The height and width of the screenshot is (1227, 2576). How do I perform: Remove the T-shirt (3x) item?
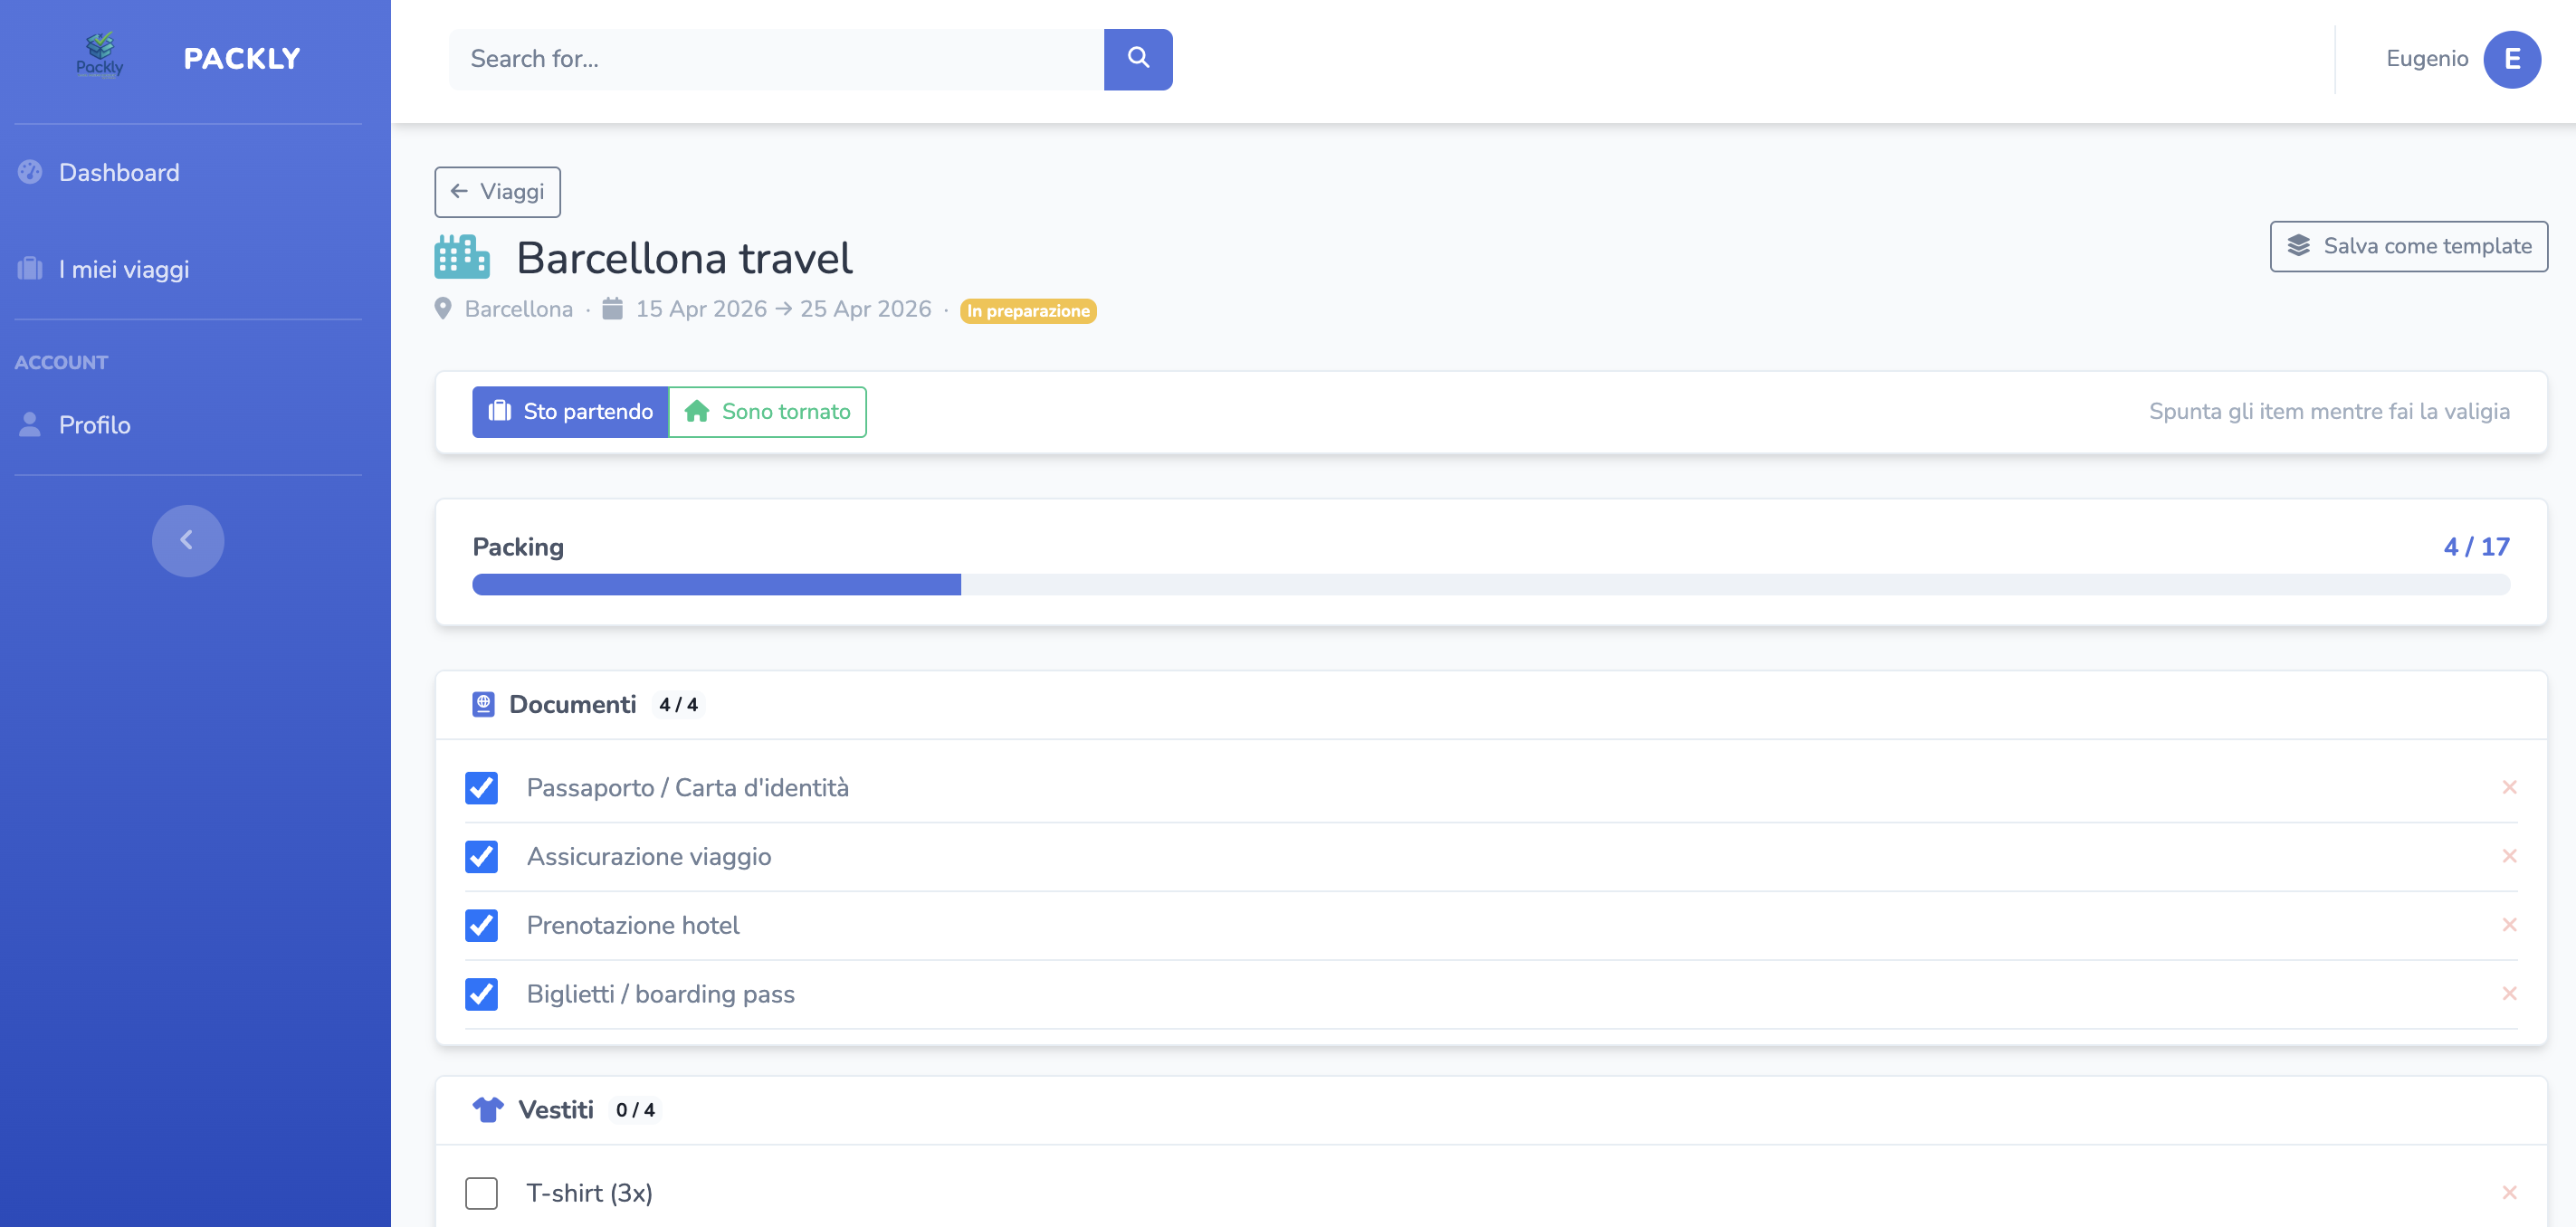tap(2508, 1192)
